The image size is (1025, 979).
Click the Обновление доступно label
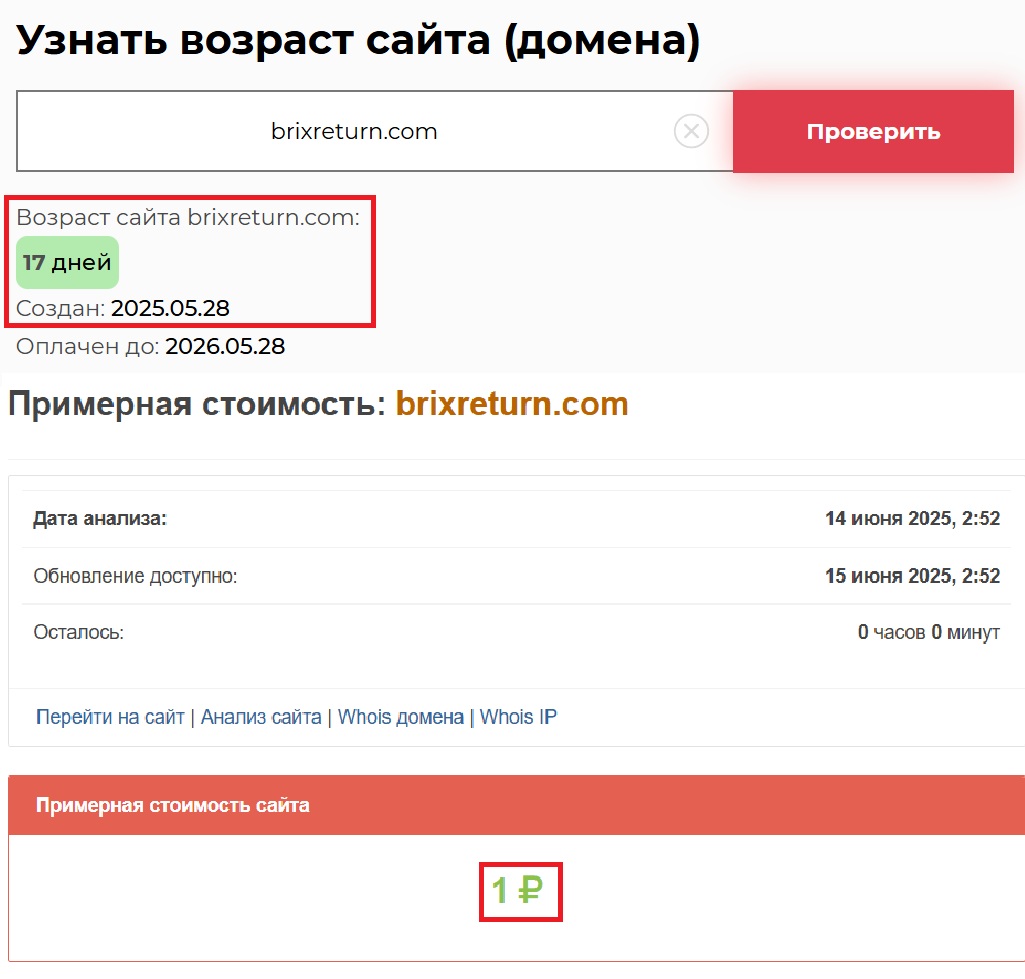coord(135,576)
